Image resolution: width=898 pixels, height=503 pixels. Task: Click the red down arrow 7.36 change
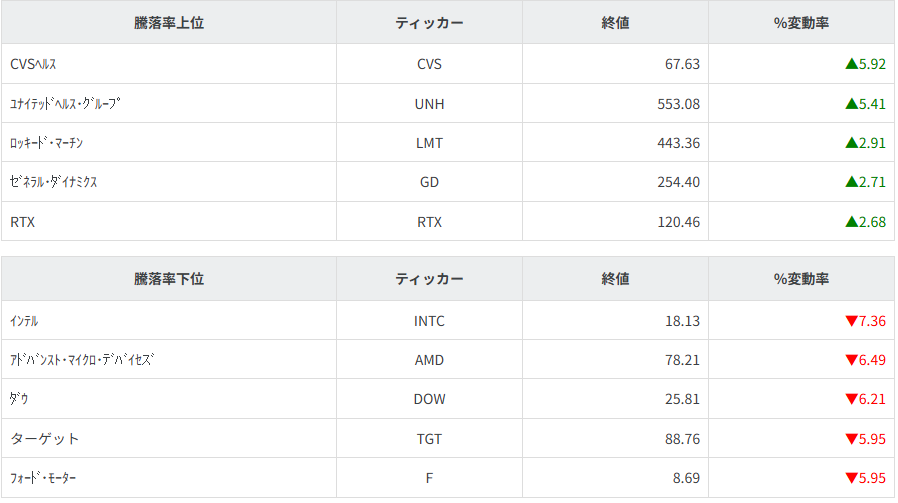[865, 321]
